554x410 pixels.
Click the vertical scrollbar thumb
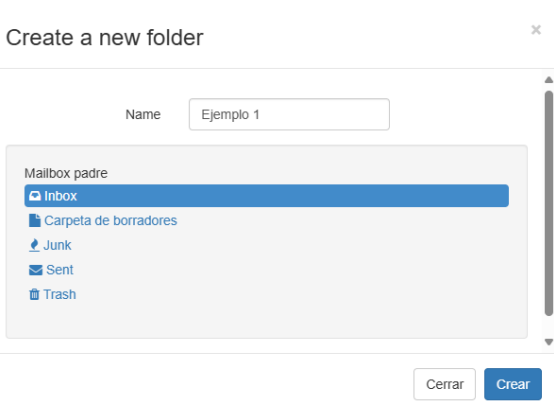point(549,203)
